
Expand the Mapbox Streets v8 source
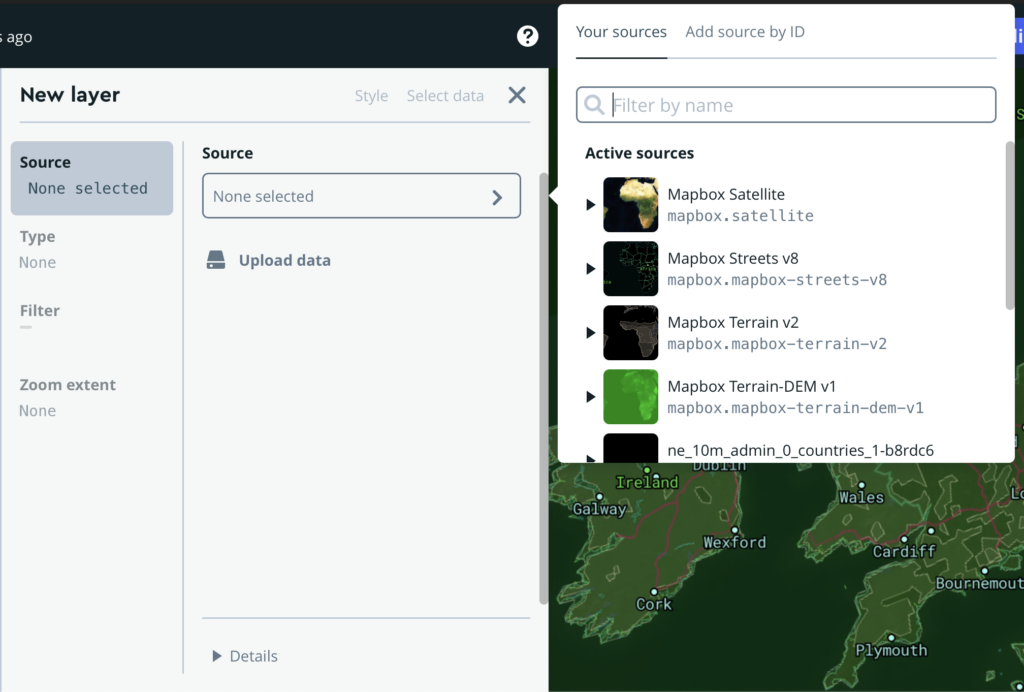tap(591, 269)
